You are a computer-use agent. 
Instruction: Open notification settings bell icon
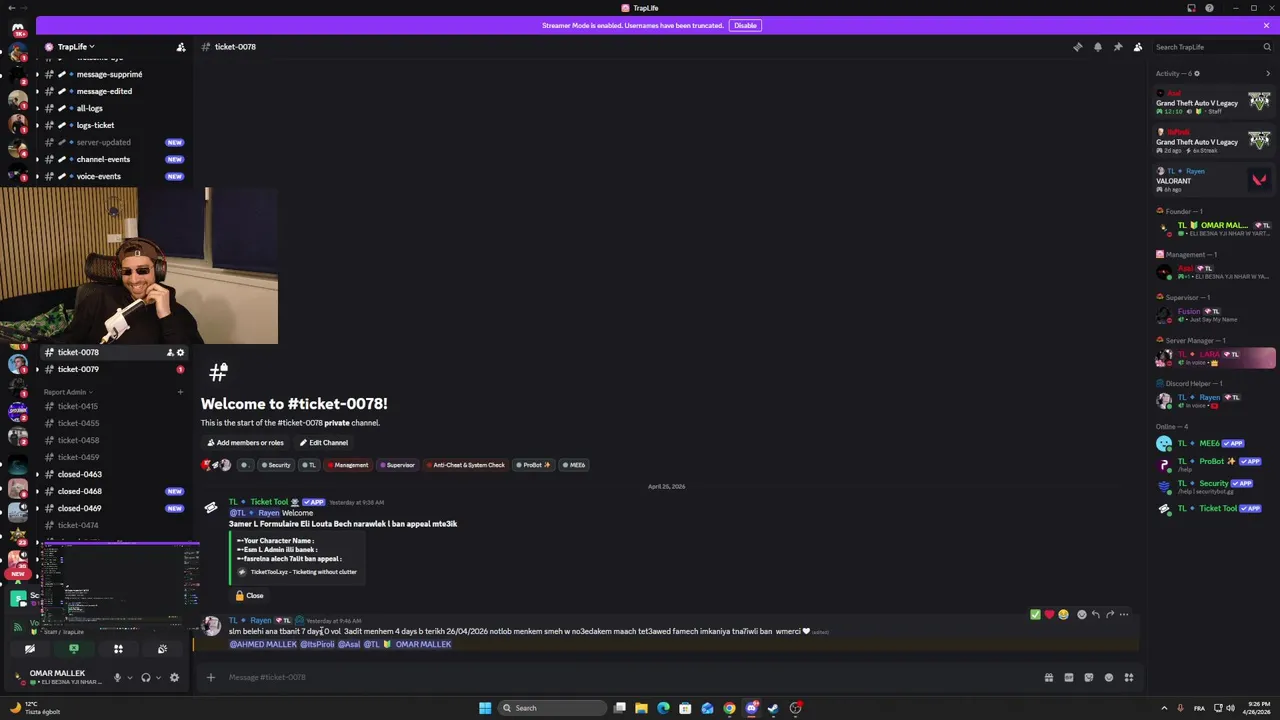pos(1097,47)
